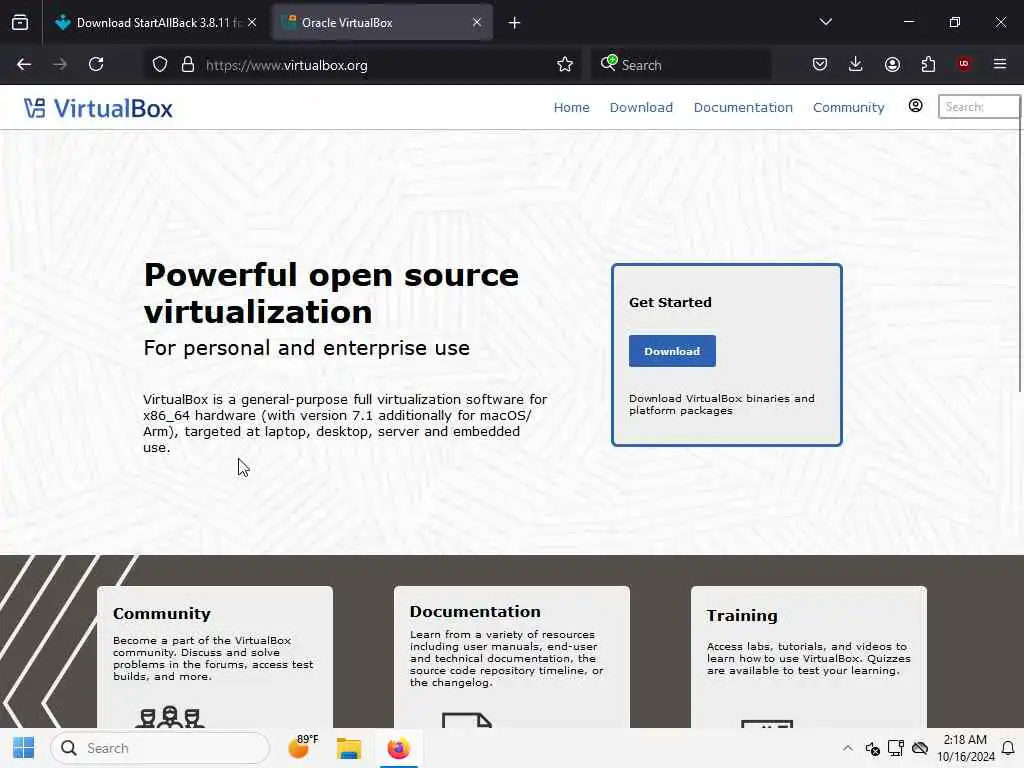Save page to Pocket
Screen dimensions: 1024x768
pyautogui.click(x=820, y=65)
